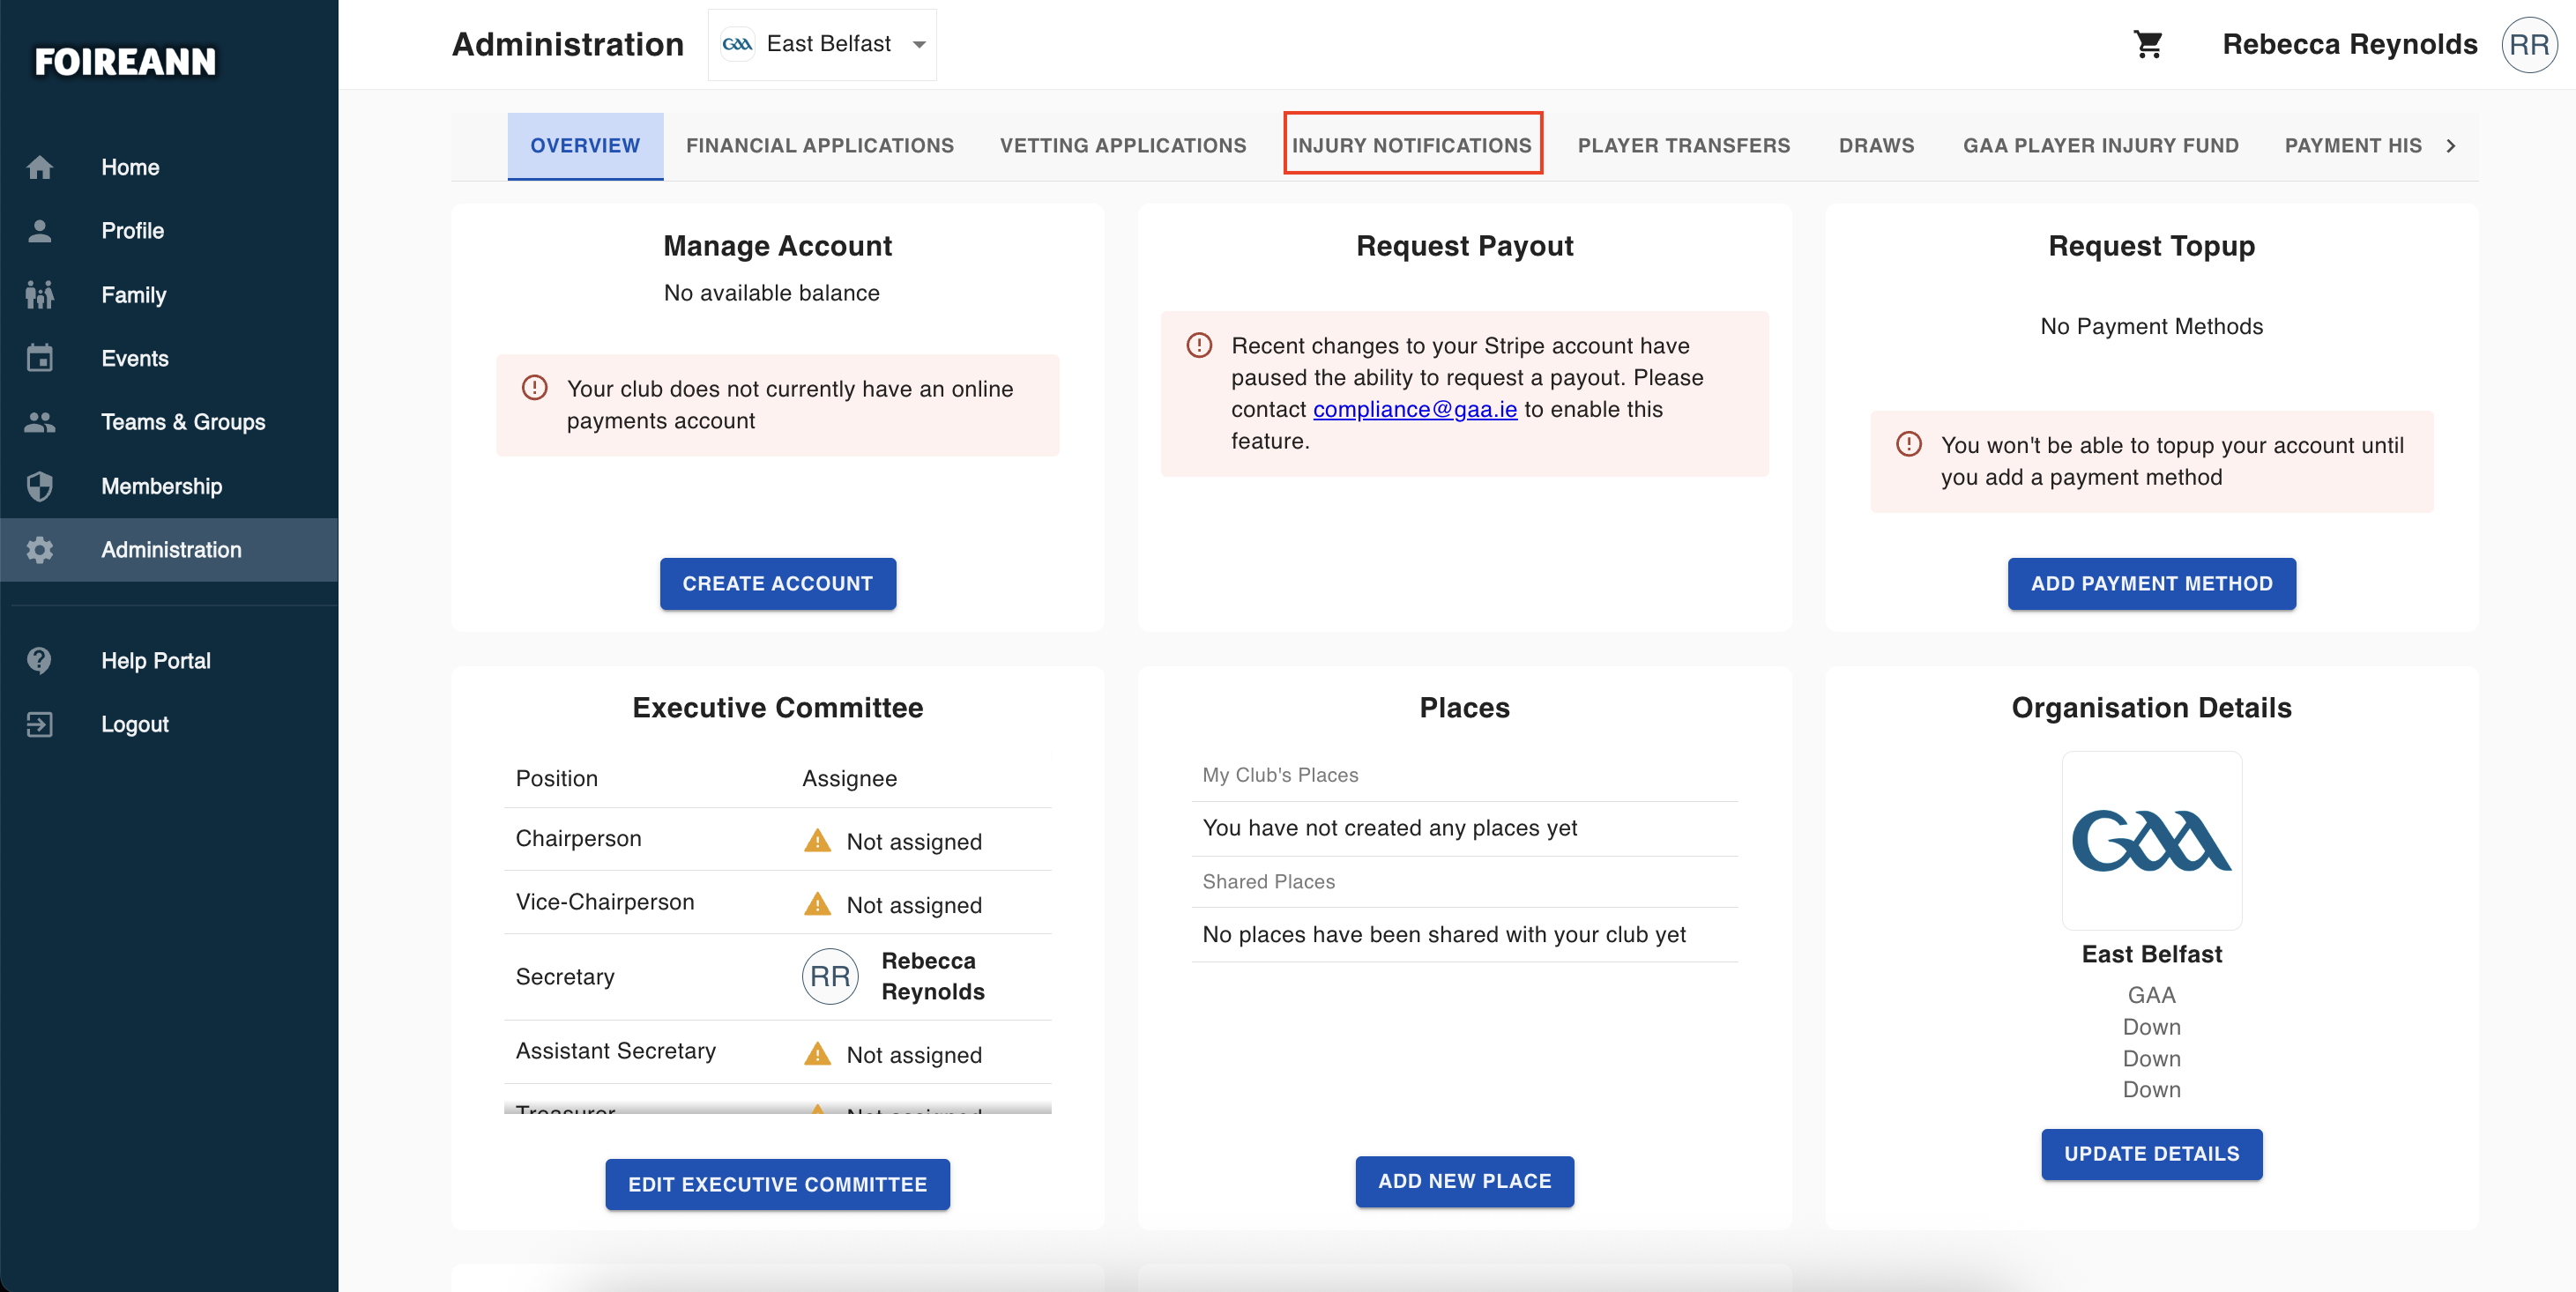The width and height of the screenshot is (2576, 1292).
Task: Click the East Belfast organisation name
Action: pyautogui.click(x=2152, y=954)
